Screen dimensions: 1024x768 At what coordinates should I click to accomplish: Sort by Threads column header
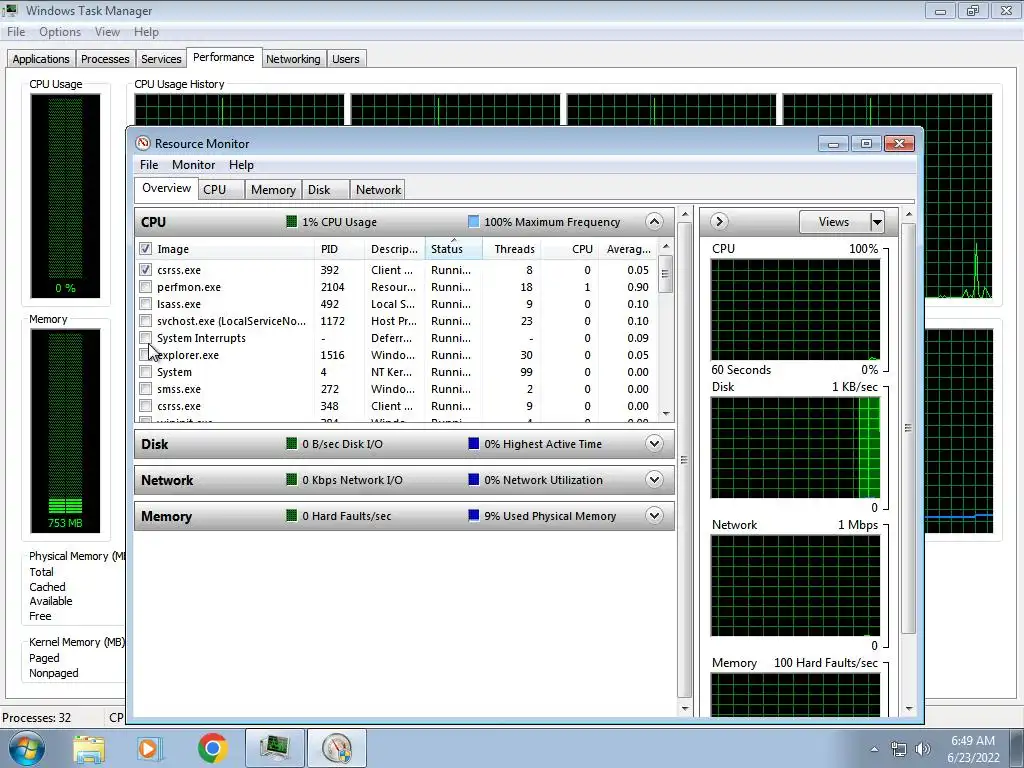(x=512, y=249)
